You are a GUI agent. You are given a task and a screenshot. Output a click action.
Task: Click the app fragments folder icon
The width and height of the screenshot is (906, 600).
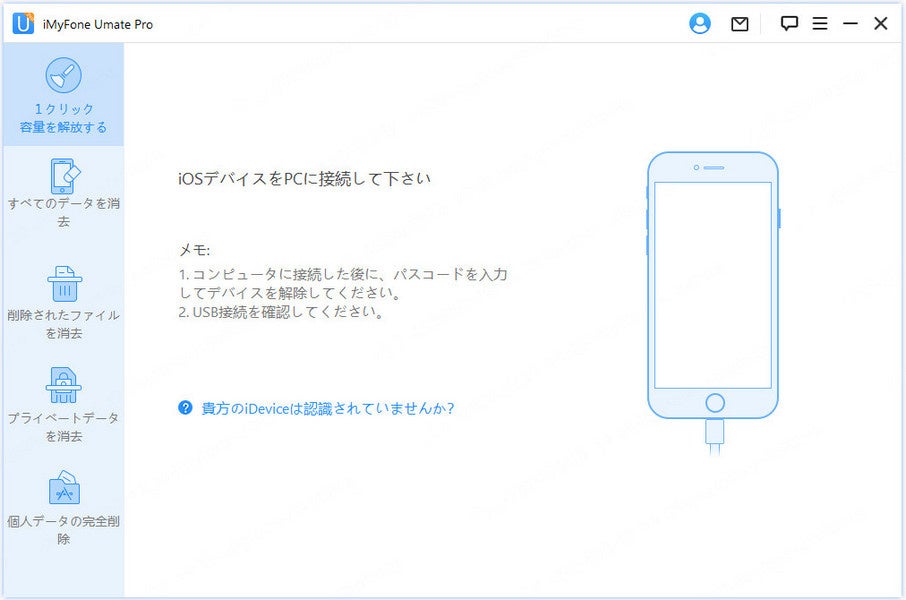click(x=64, y=487)
